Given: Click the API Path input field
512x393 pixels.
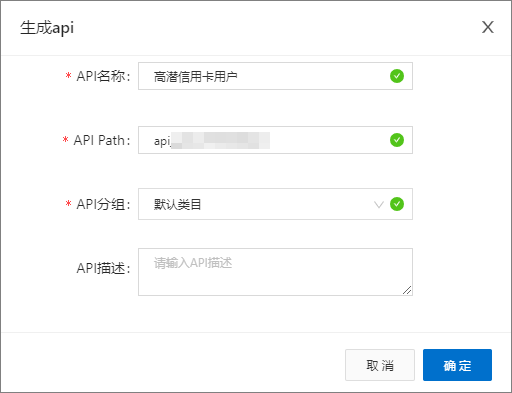Looking at the screenshot, I should coord(275,140).
